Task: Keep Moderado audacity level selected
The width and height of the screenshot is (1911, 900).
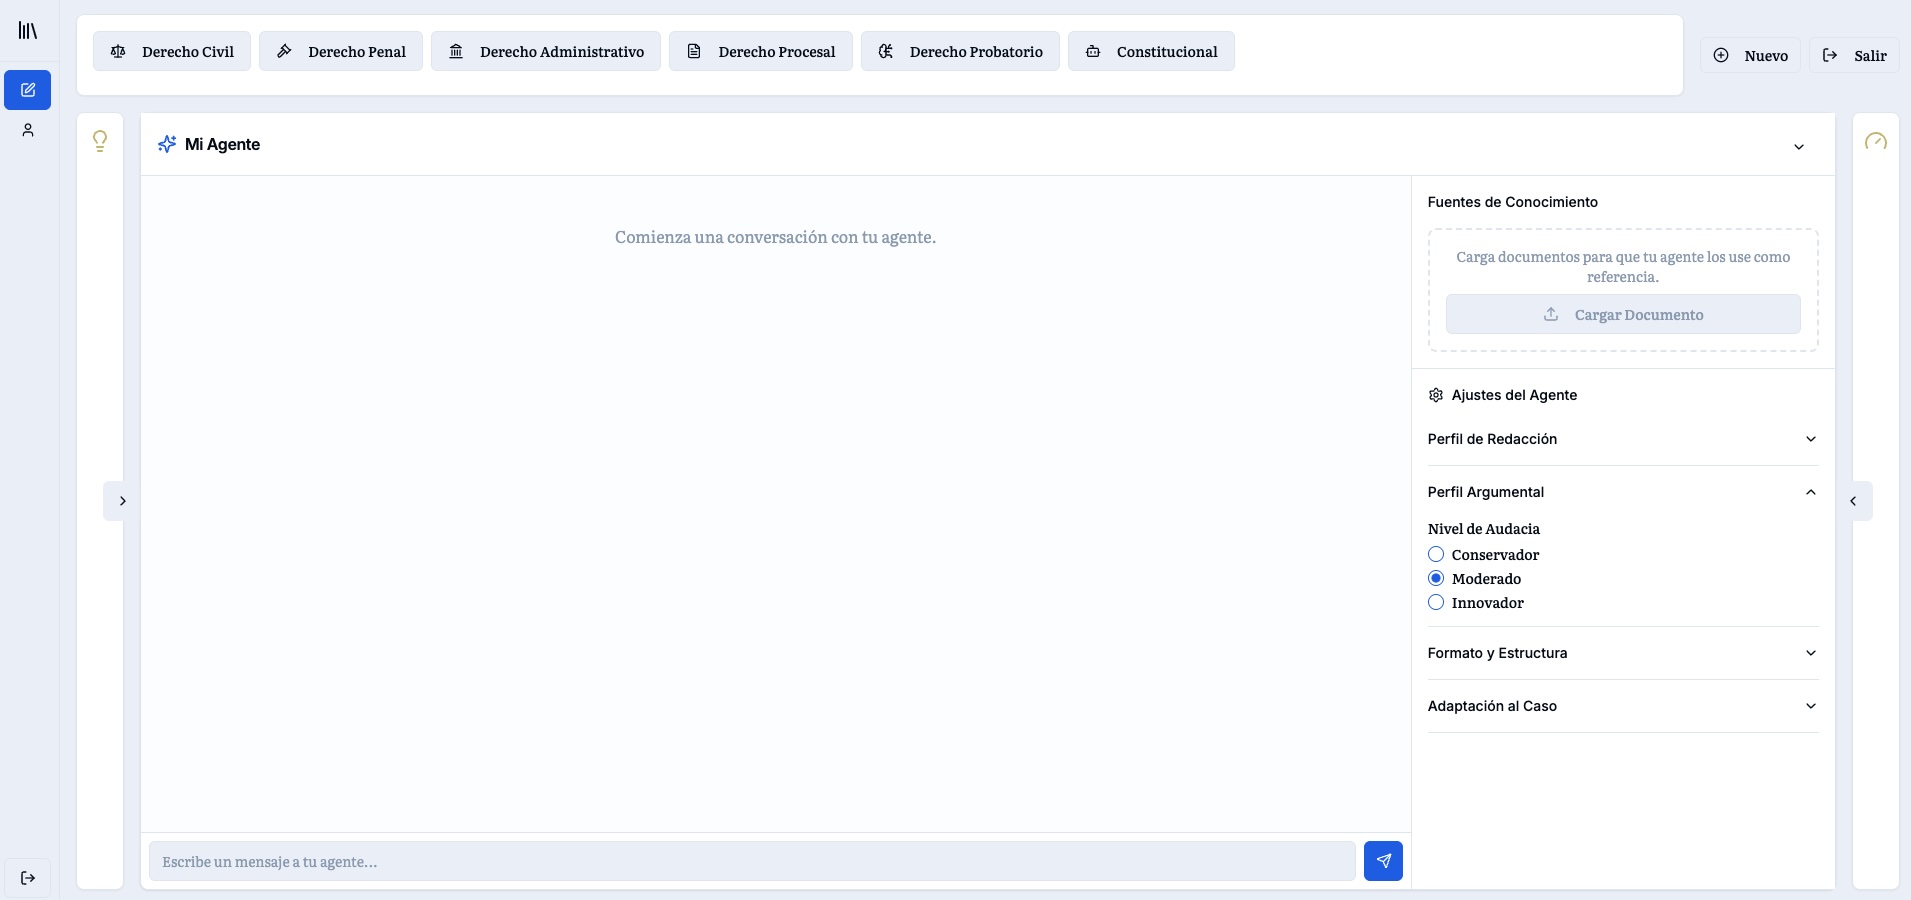Action: click(x=1435, y=578)
